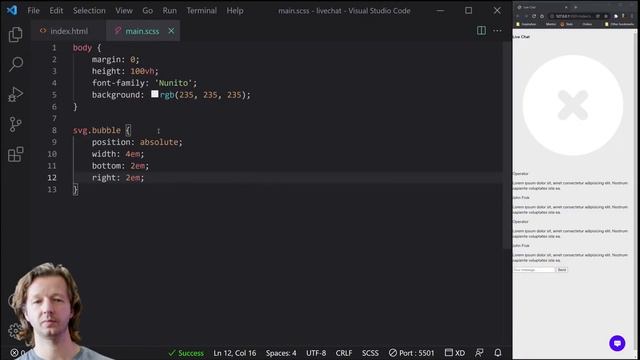
Task: Click 'absolute' value on line 9
Action: pyautogui.click(x=159, y=142)
